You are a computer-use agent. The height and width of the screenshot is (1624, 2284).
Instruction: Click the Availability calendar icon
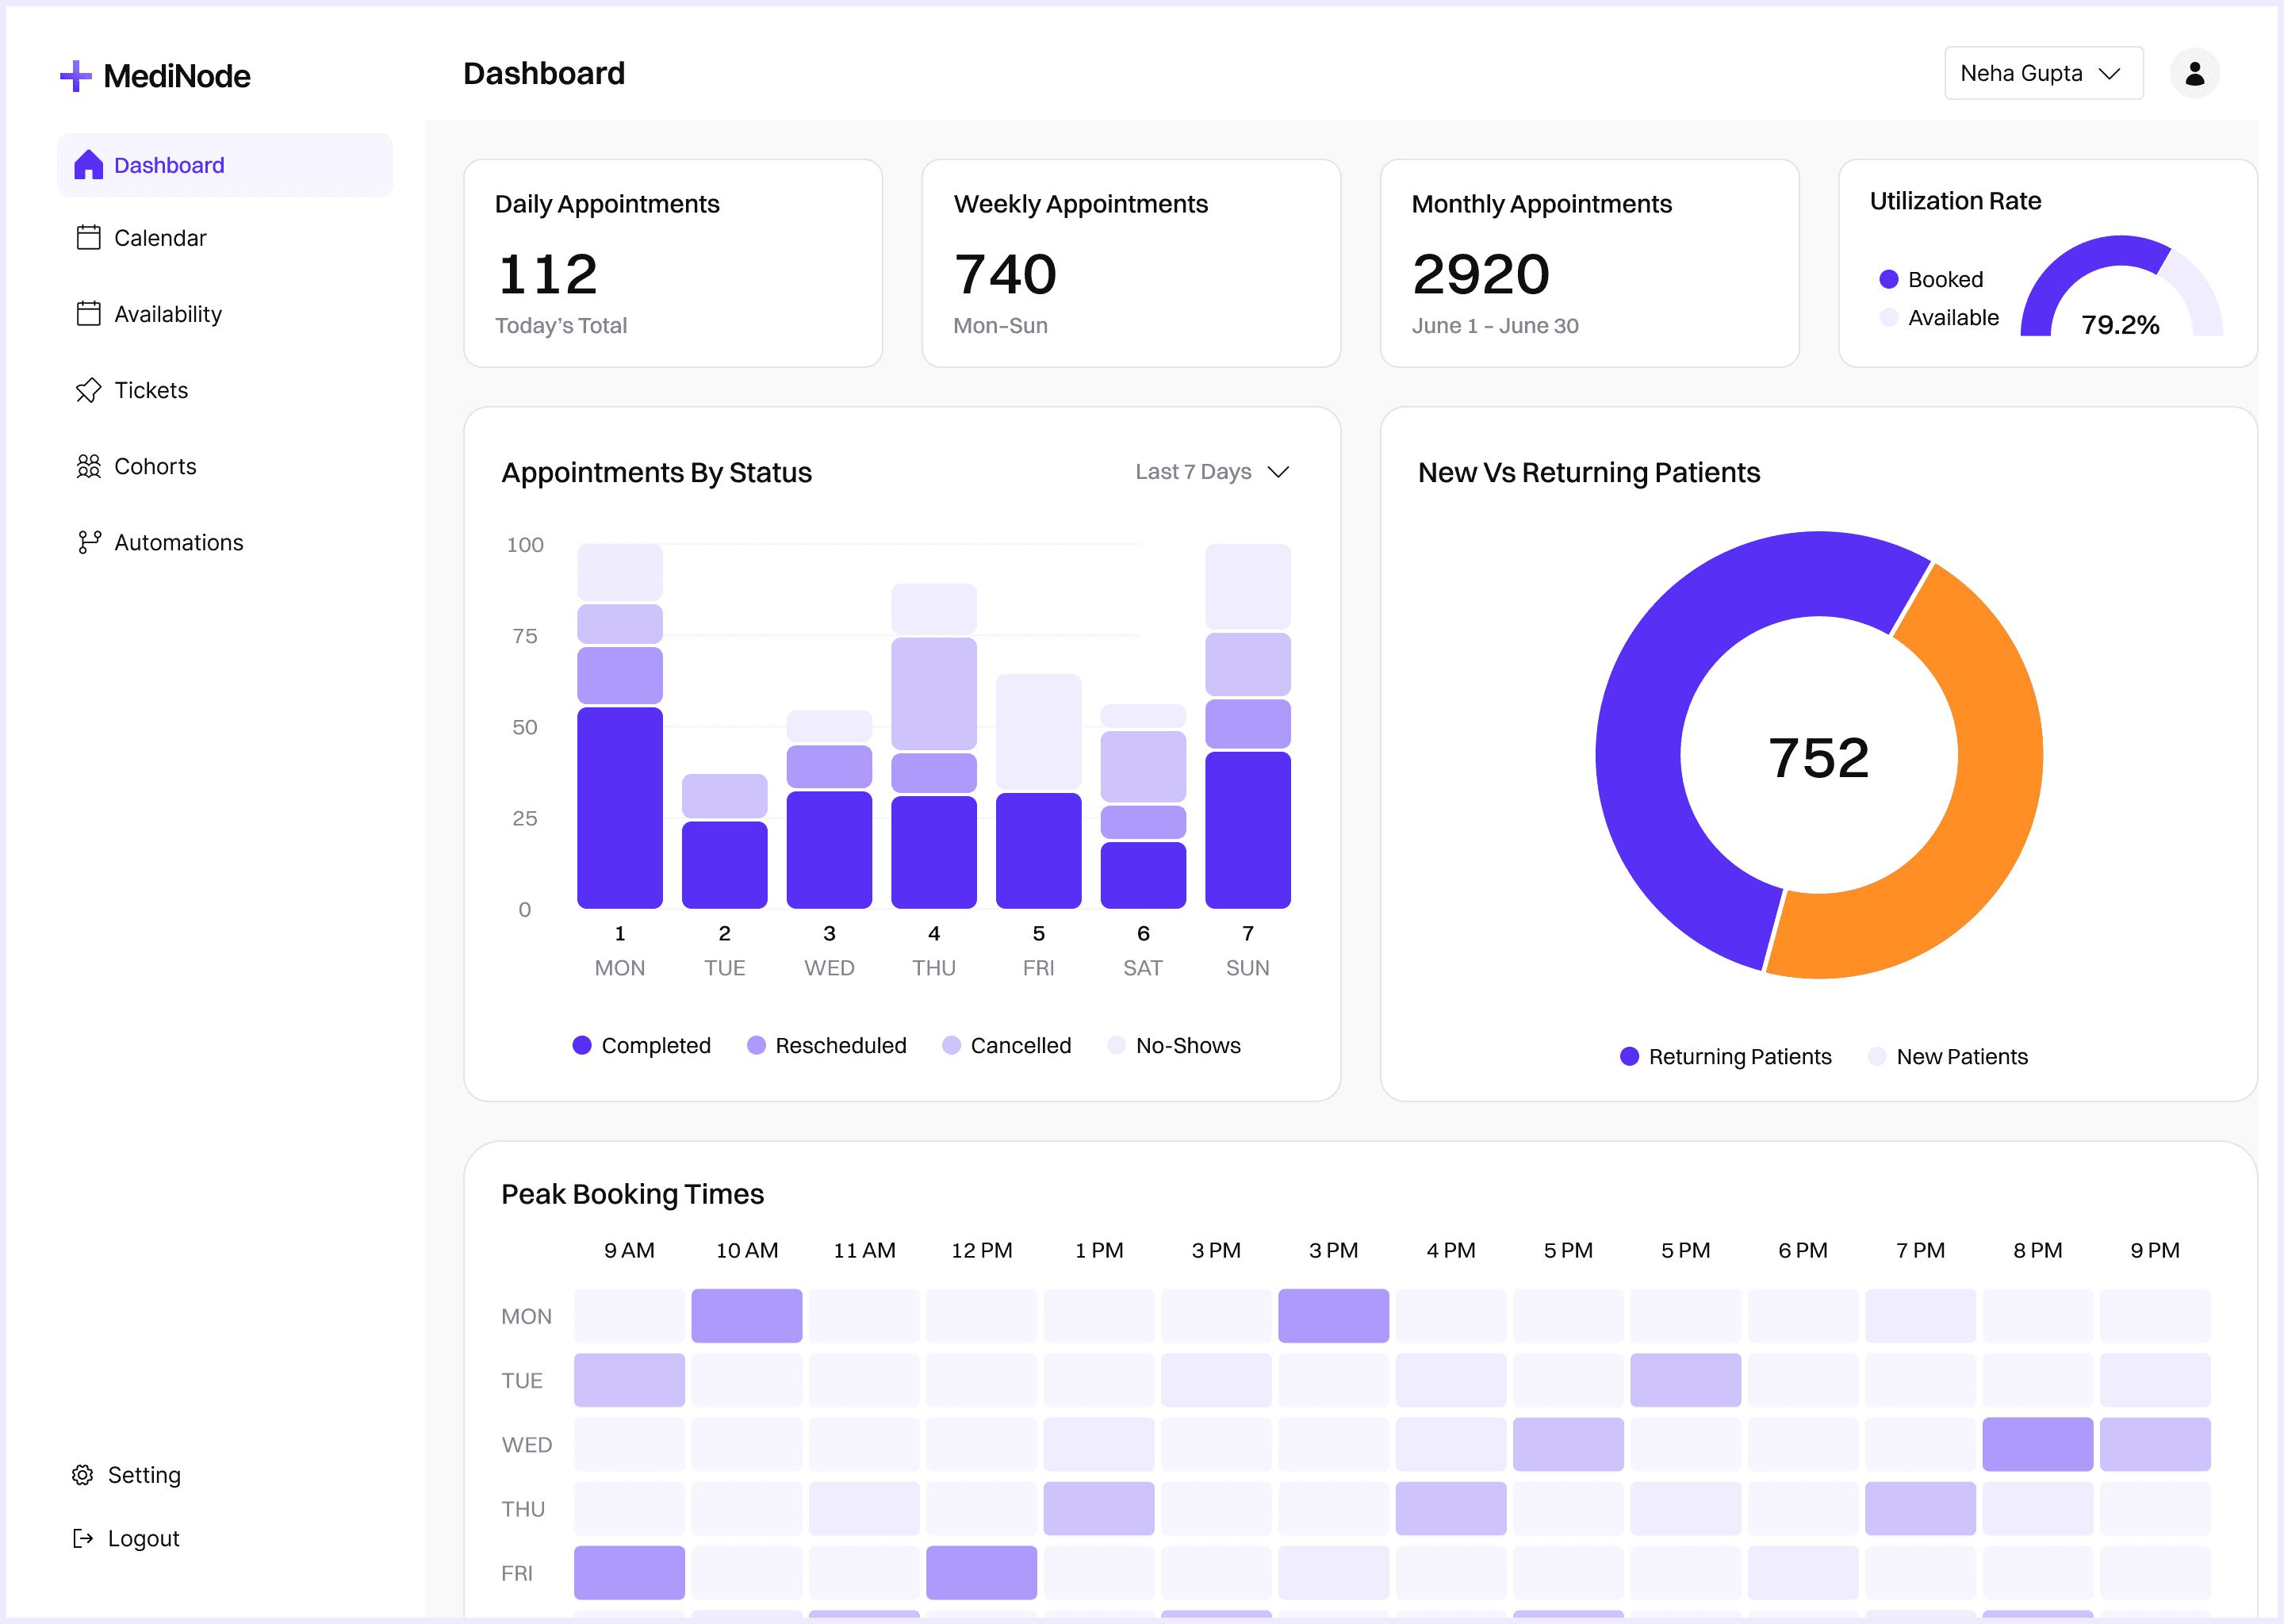tap(88, 313)
